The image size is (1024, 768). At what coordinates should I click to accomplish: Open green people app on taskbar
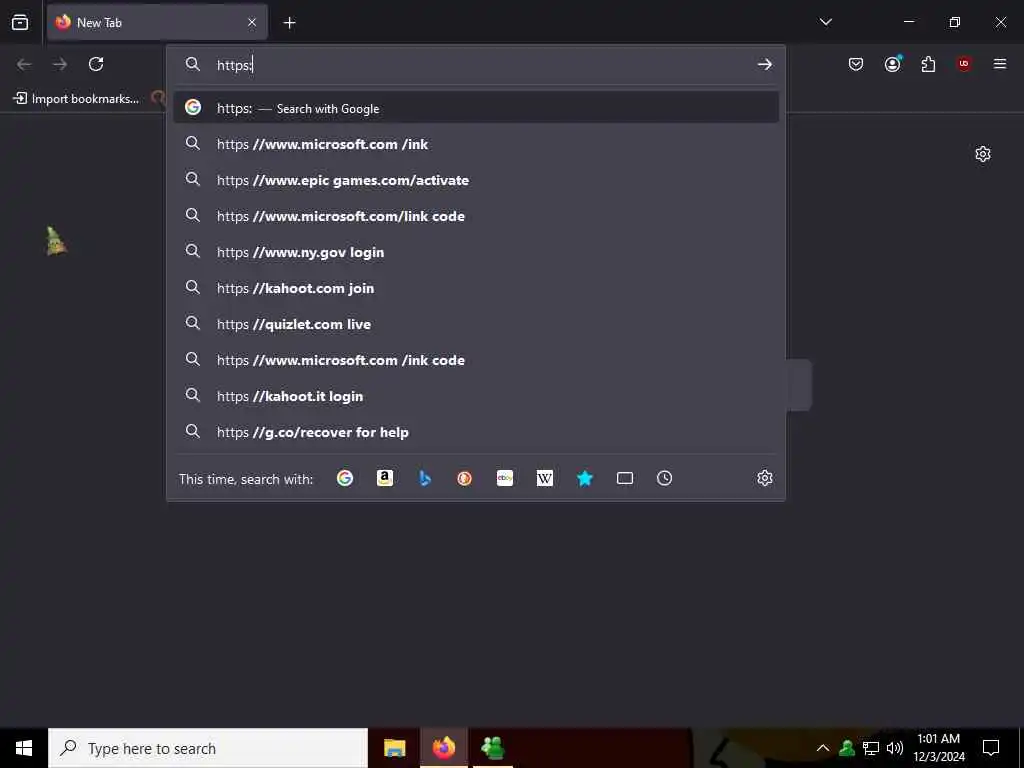tap(492, 748)
